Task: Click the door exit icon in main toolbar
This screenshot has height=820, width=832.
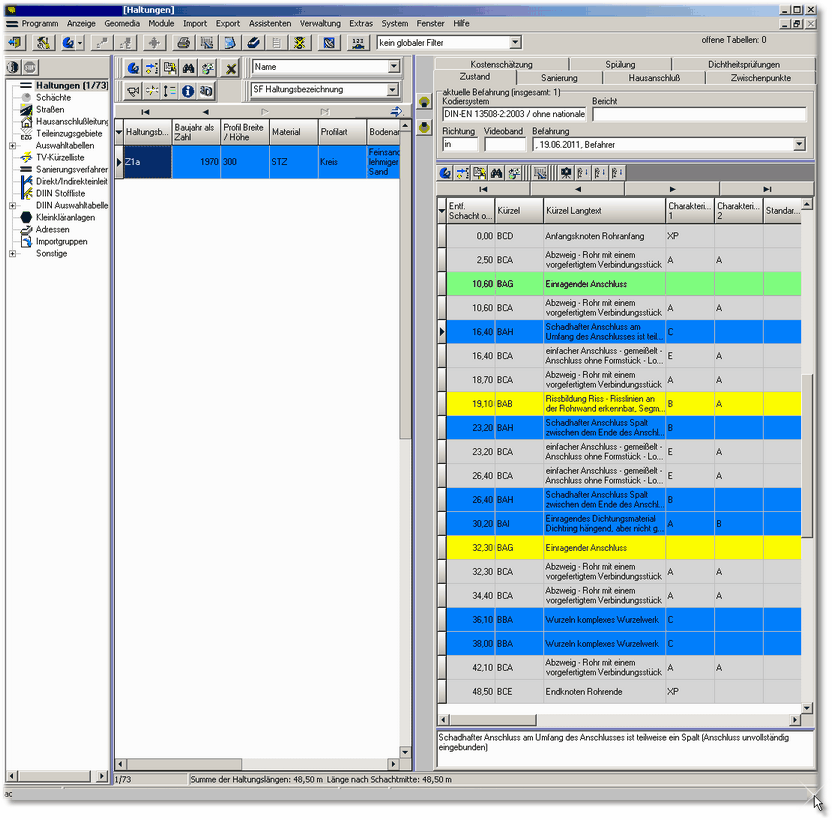Action: [x=15, y=43]
